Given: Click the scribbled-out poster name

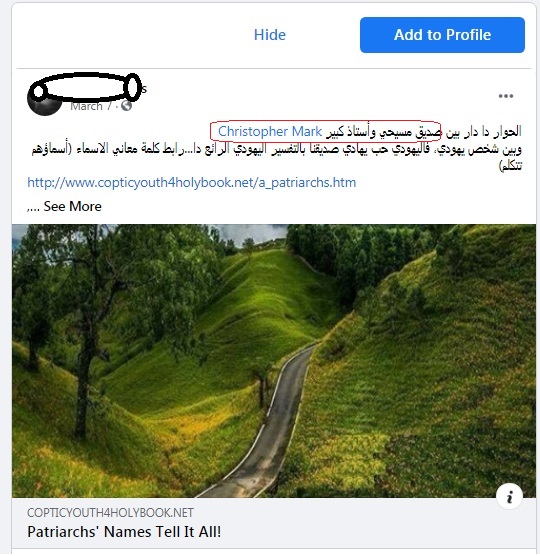Looking at the screenshot, I should (85, 87).
